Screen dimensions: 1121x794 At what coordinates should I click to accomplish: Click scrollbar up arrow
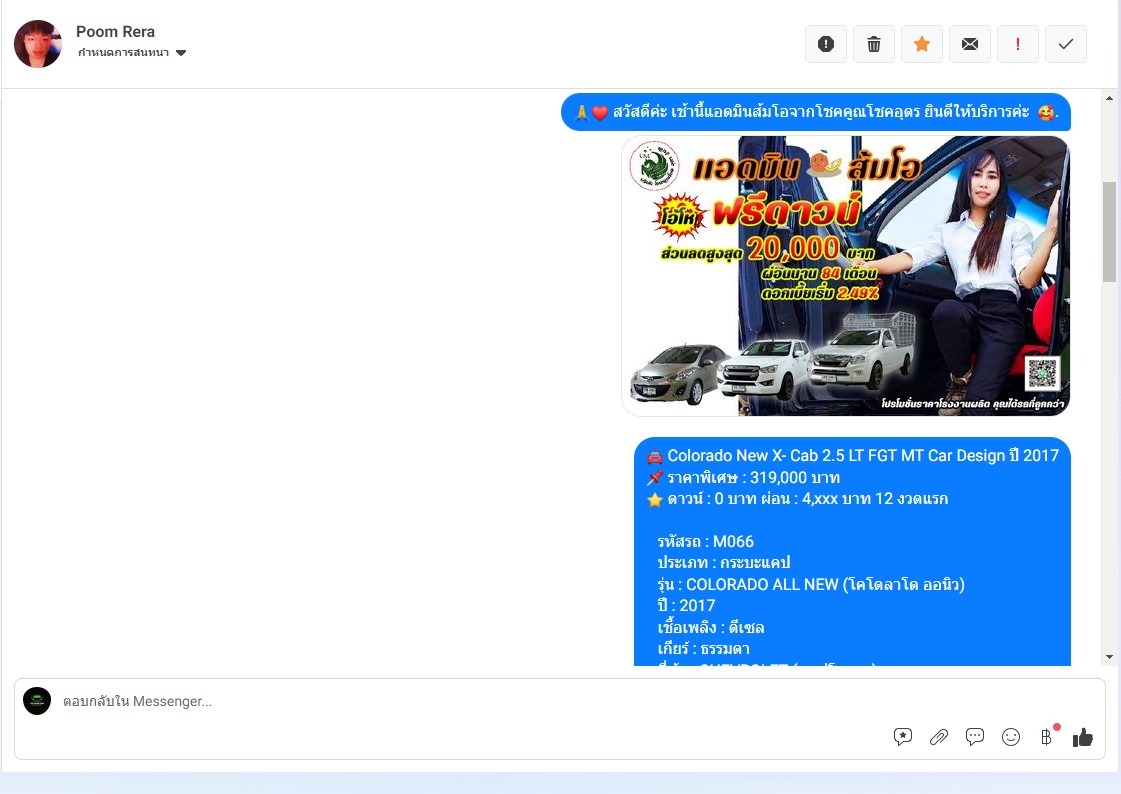pyautogui.click(x=1109, y=99)
